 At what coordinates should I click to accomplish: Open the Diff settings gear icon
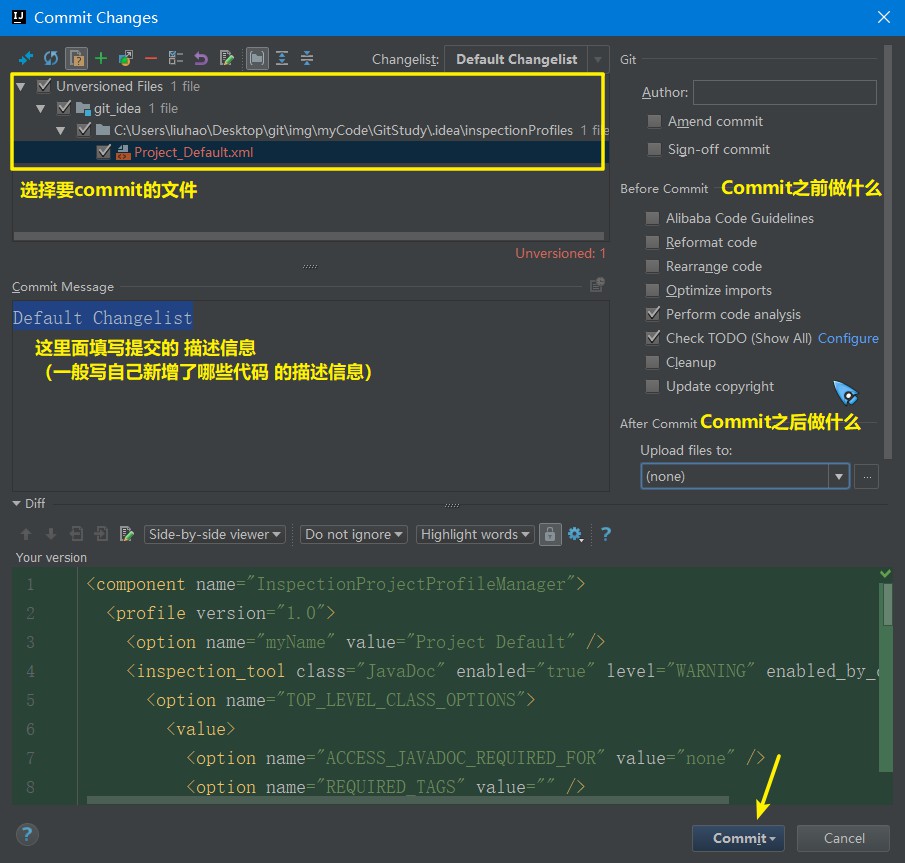(x=575, y=535)
